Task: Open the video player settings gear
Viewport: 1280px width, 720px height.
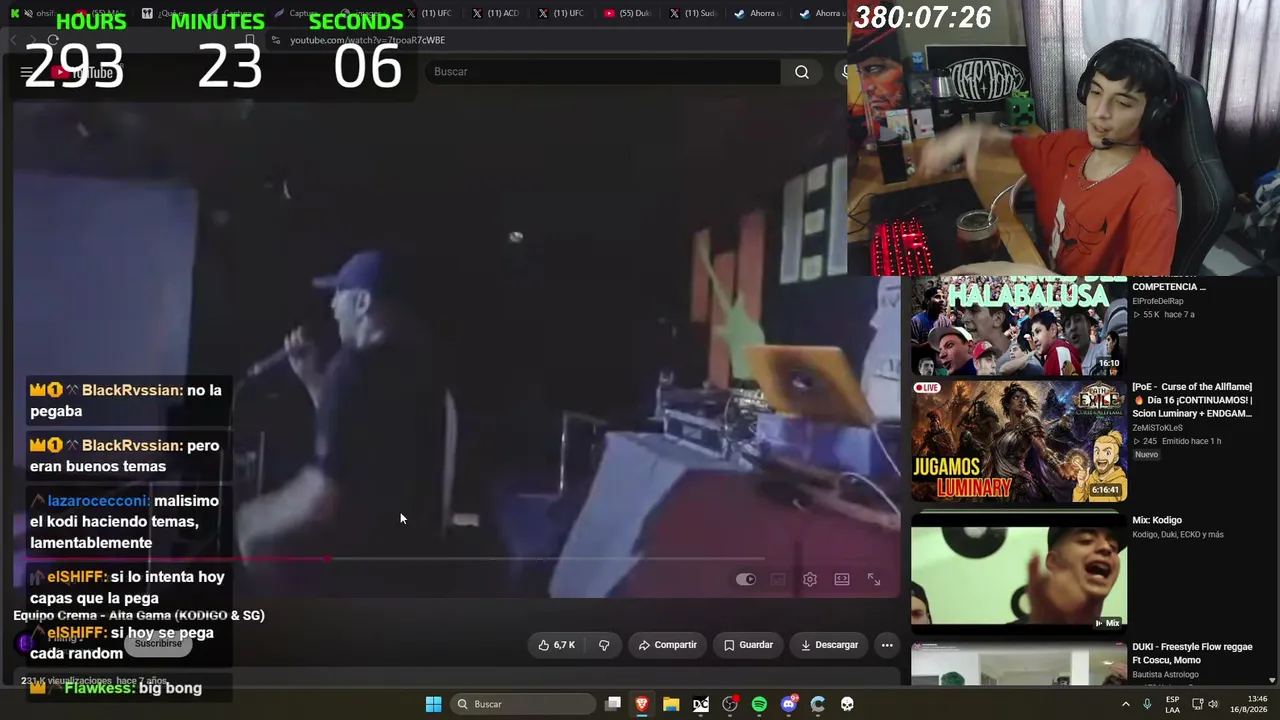Action: pyautogui.click(x=810, y=579)
